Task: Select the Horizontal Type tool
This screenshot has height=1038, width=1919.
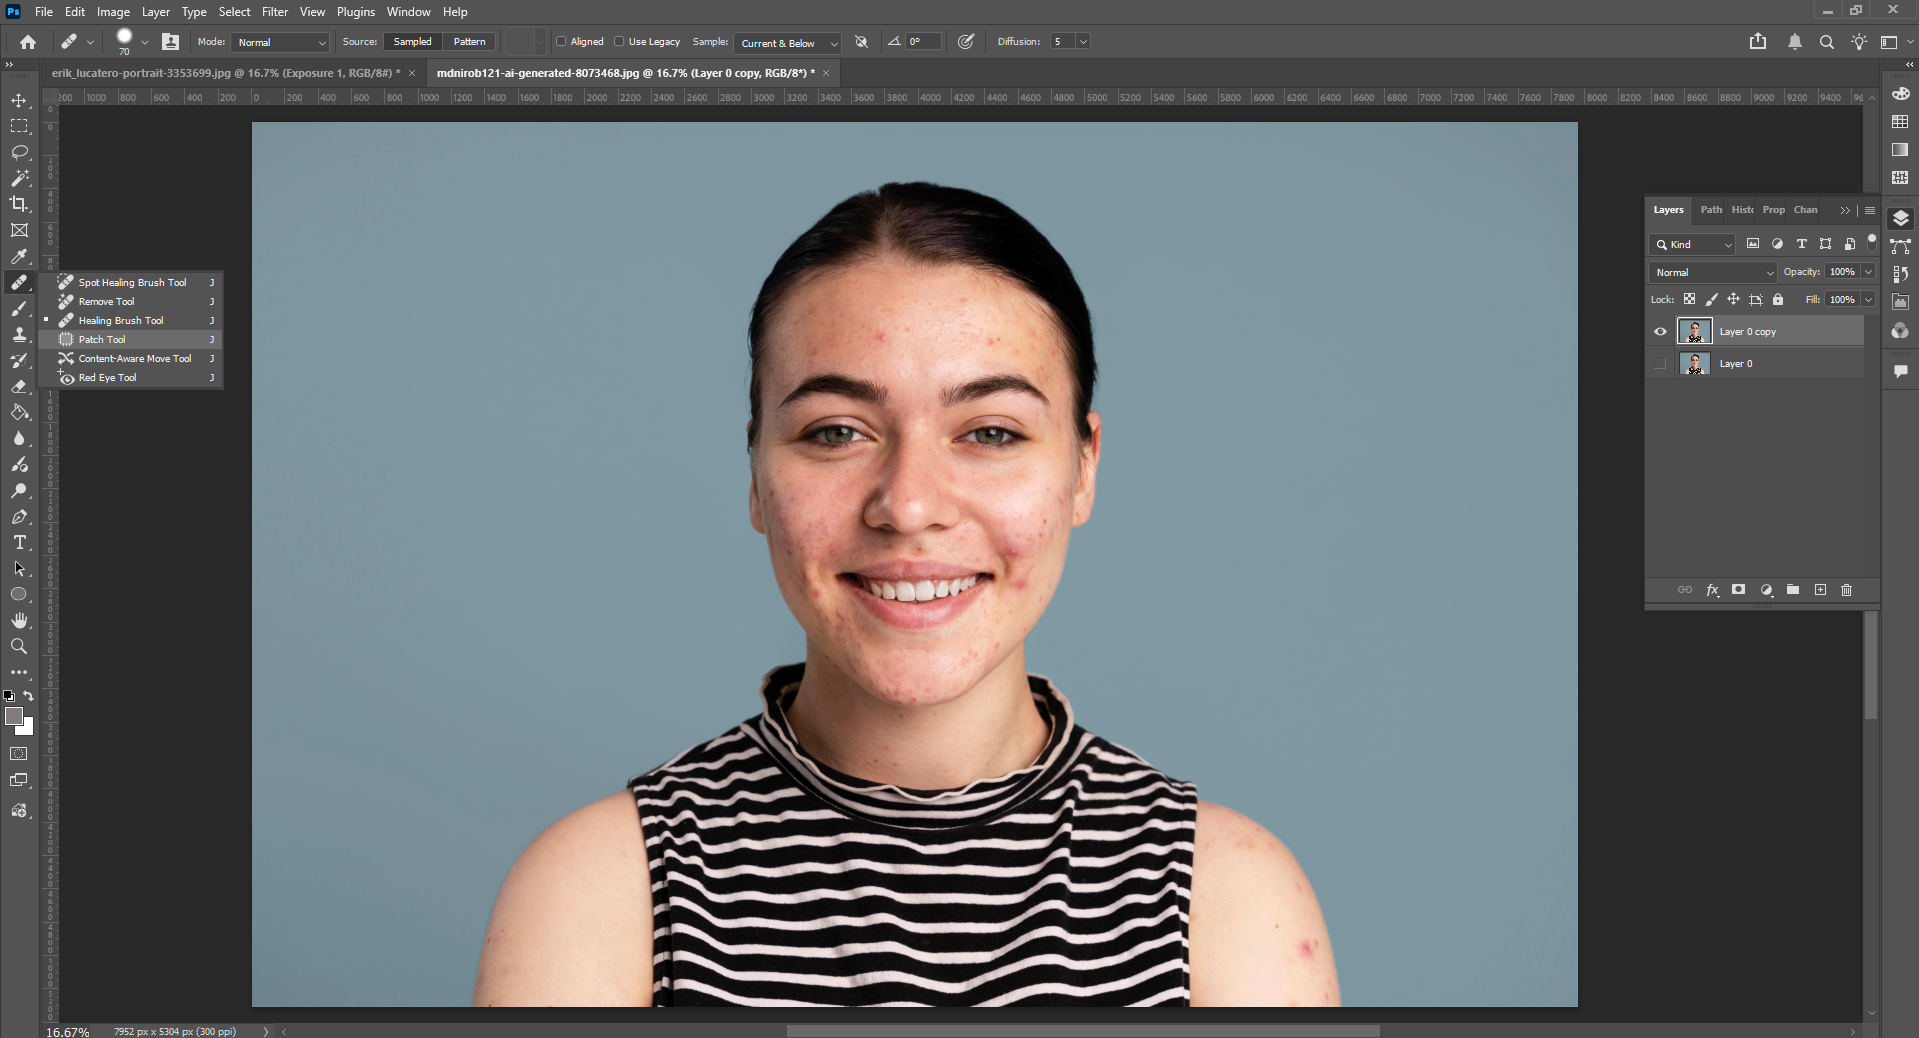Action: point(19,543)
